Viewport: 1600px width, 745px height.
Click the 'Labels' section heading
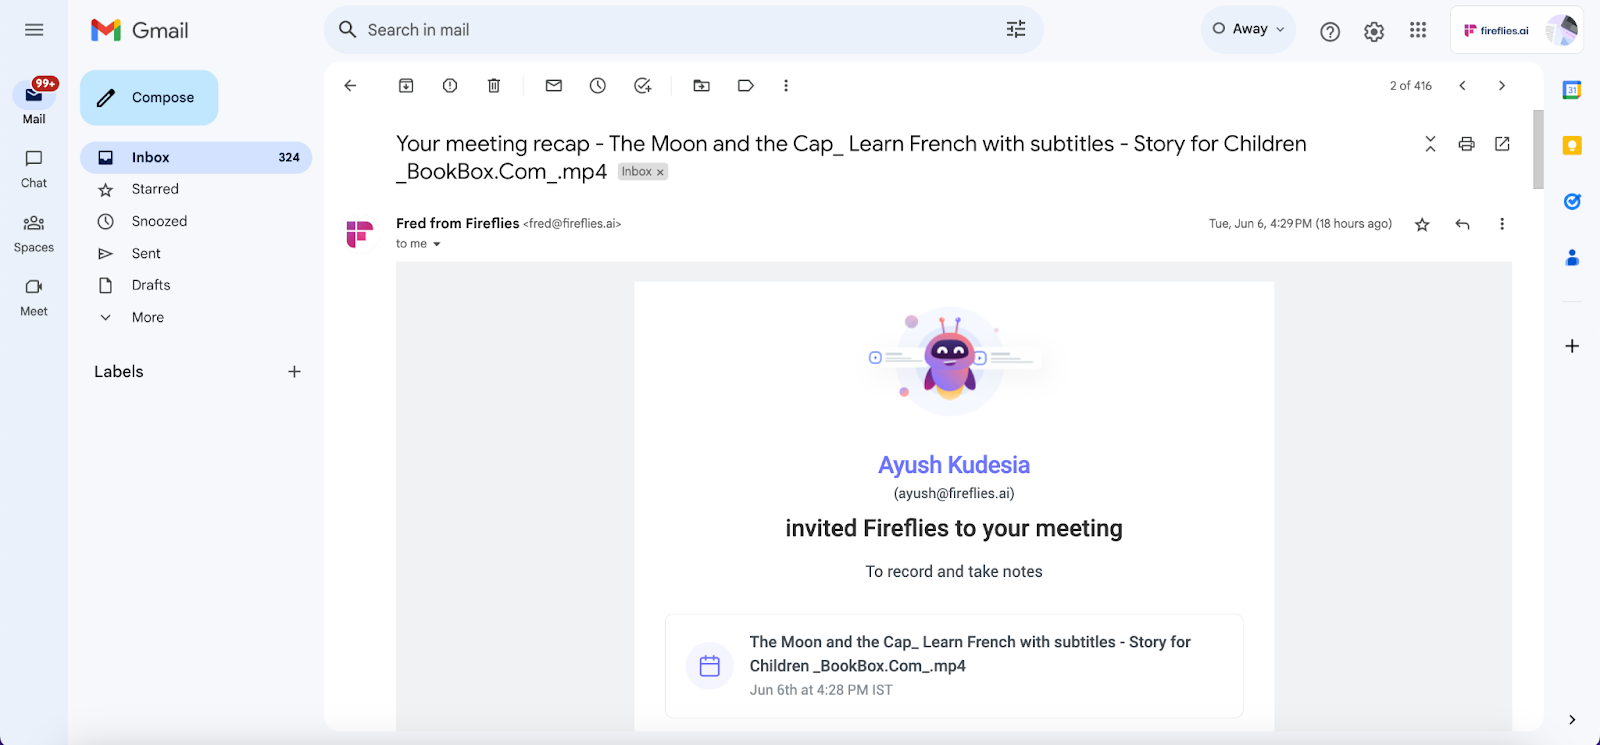(119, 371)
